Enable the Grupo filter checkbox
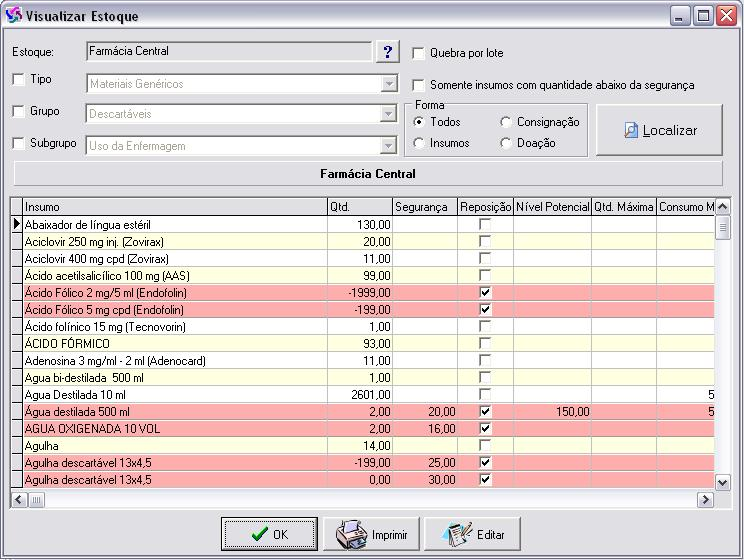Viewport: 744px width, 560px height. click(x=19, y=111)
